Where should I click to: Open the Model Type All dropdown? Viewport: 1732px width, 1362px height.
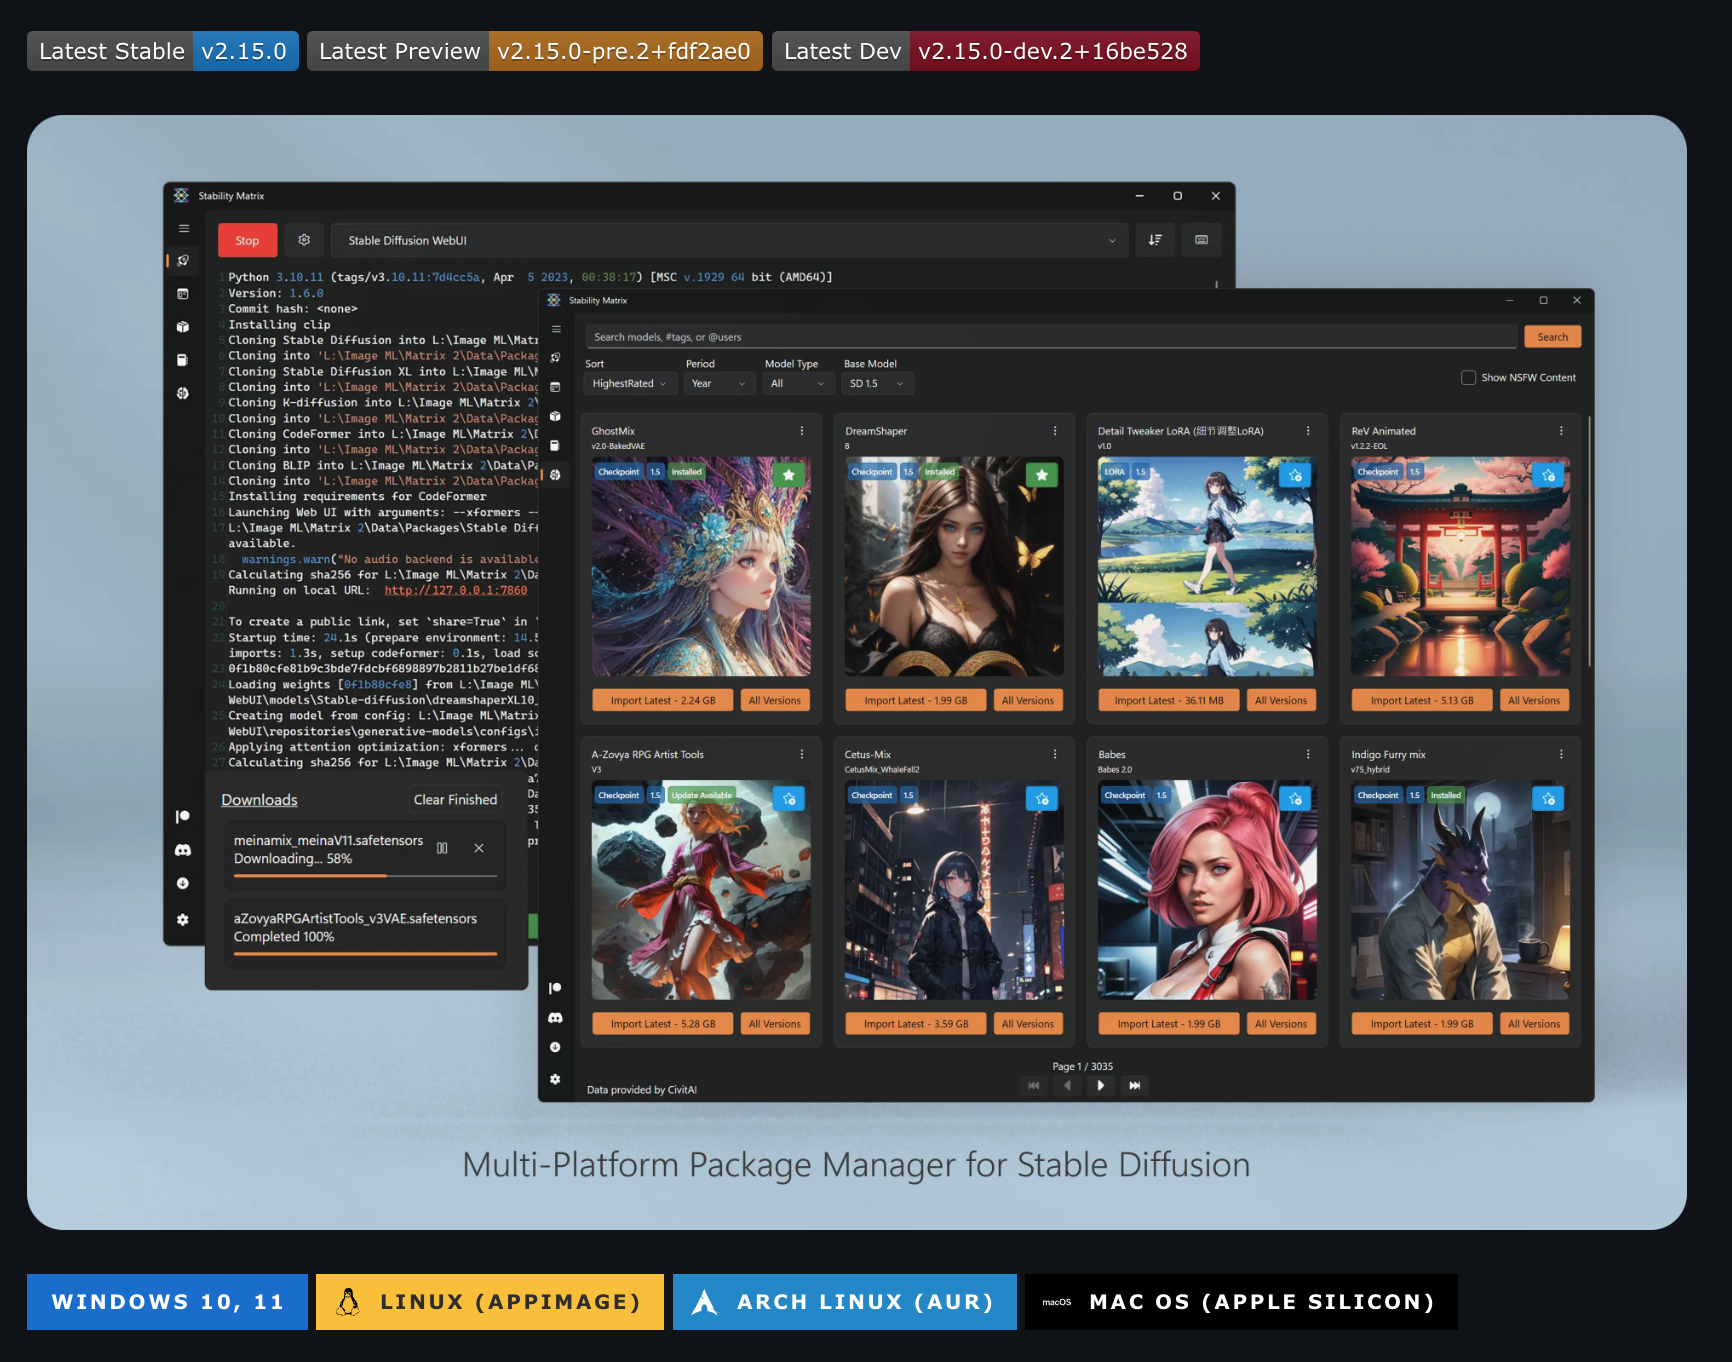pos(798,383)
